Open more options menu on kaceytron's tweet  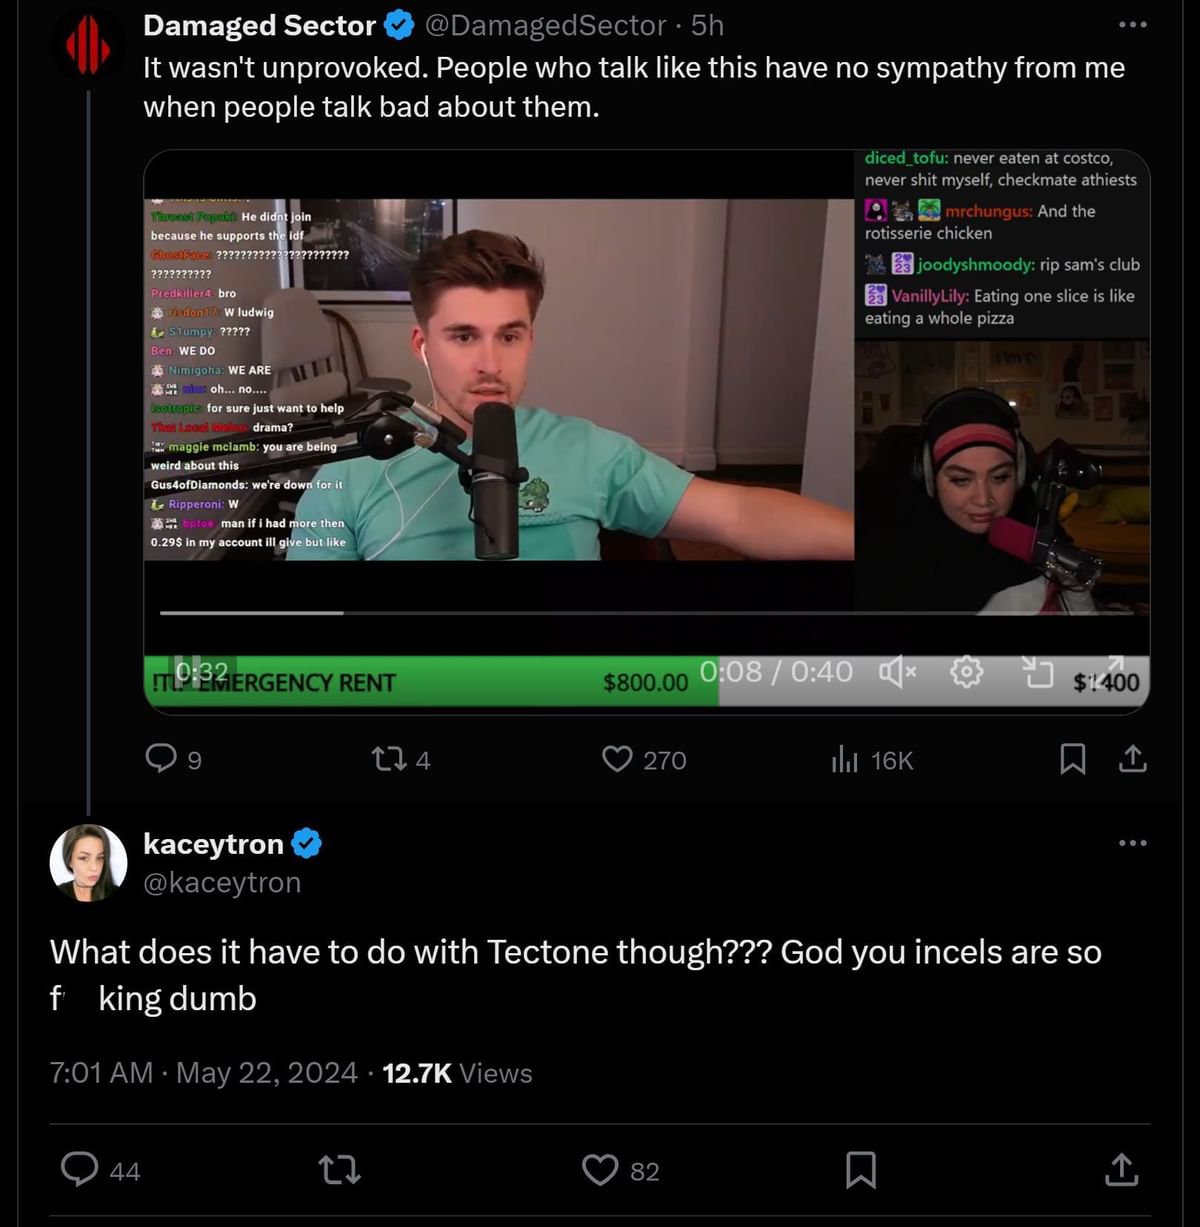[1132, 844]
